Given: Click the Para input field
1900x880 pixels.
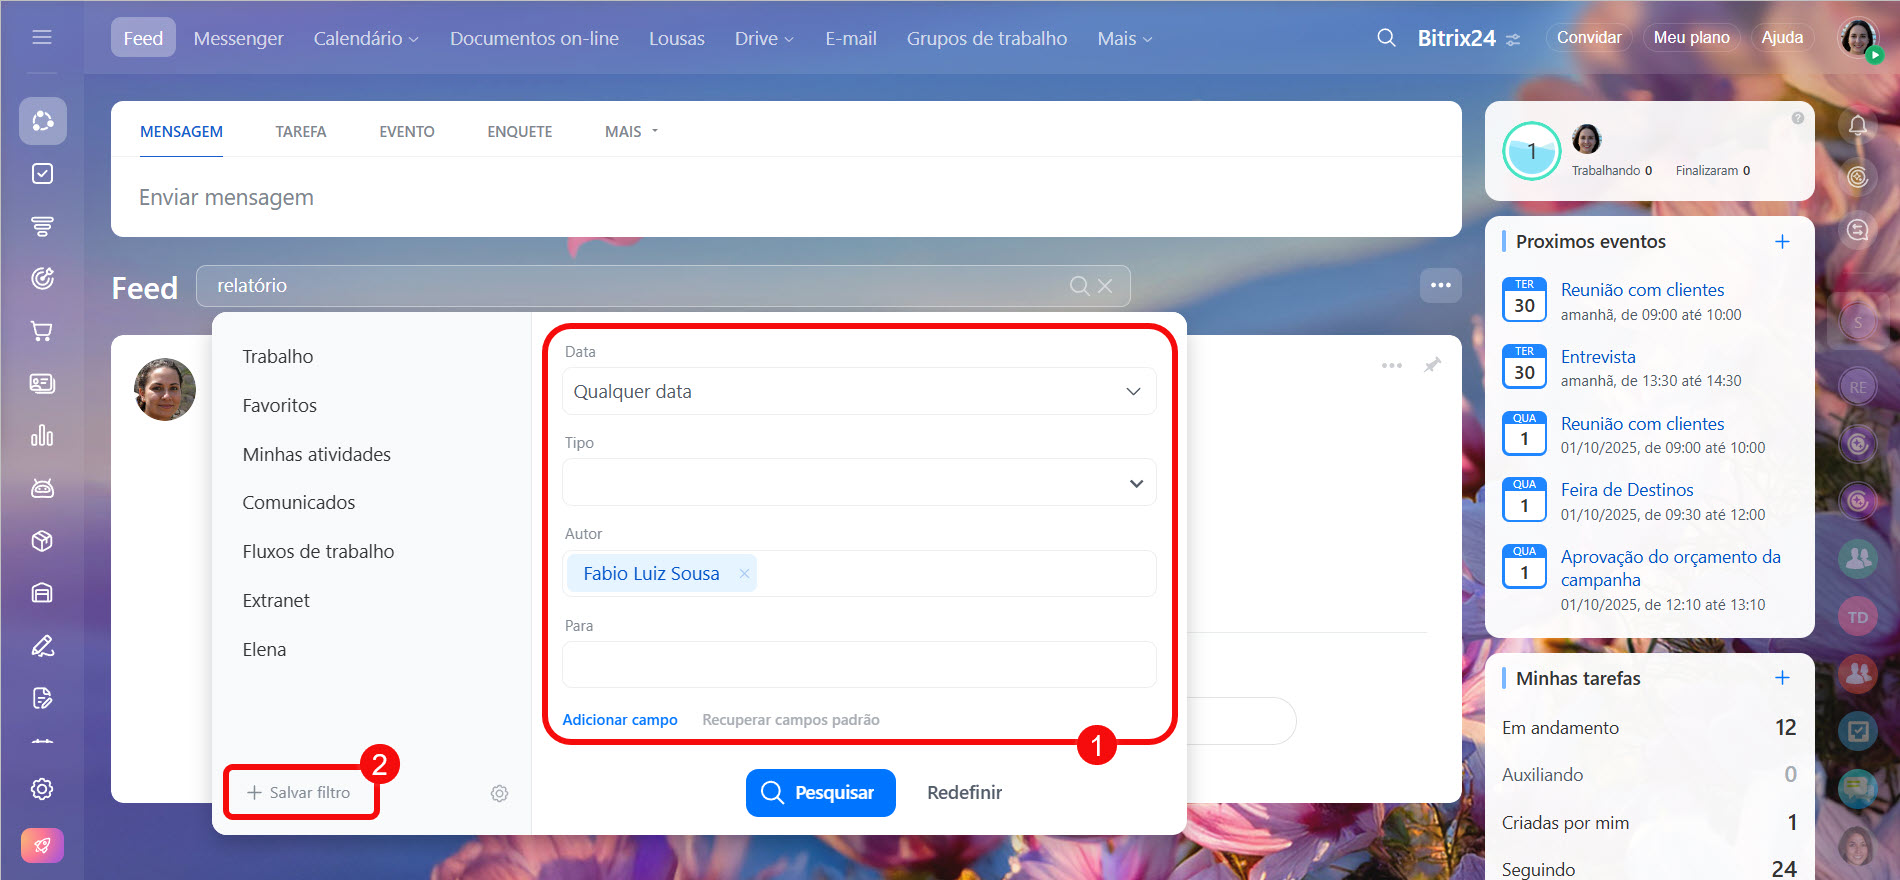Looking at the screenshot, I should pos(858,665).
